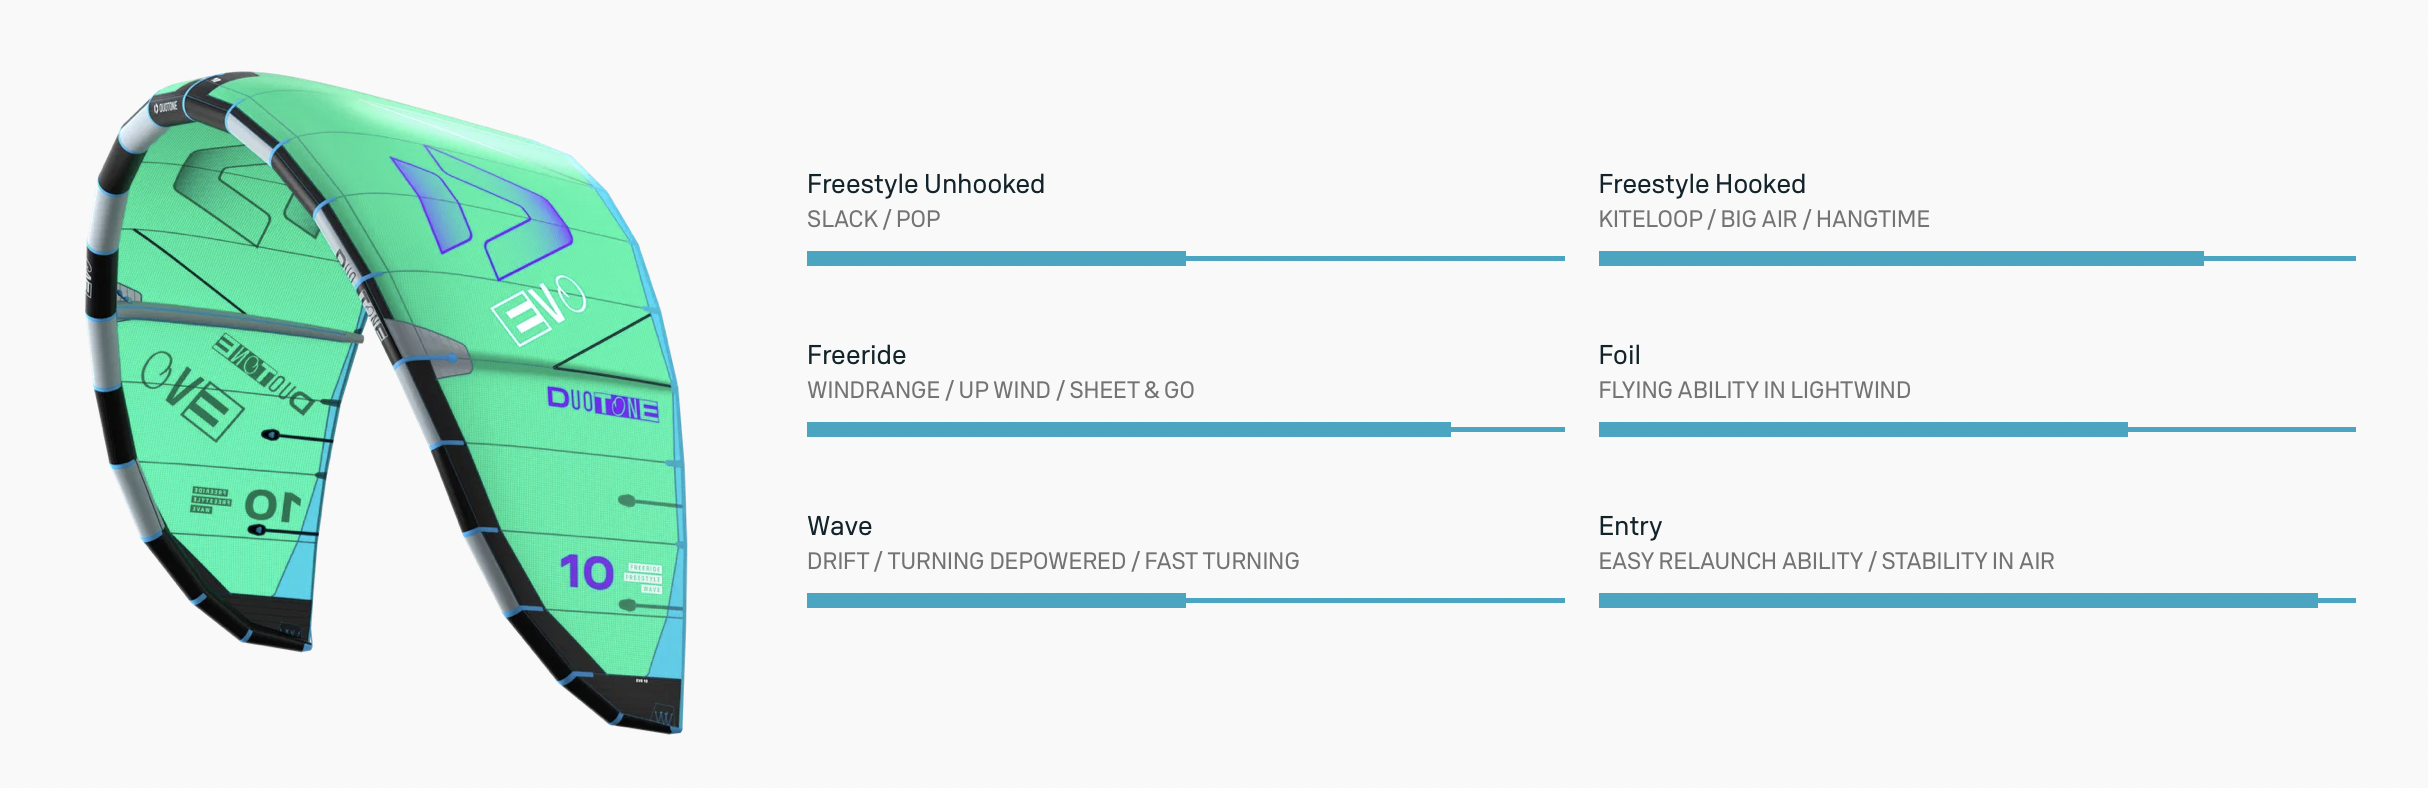
Task: Select the Freeride rating title
Action: coord(856,355)
